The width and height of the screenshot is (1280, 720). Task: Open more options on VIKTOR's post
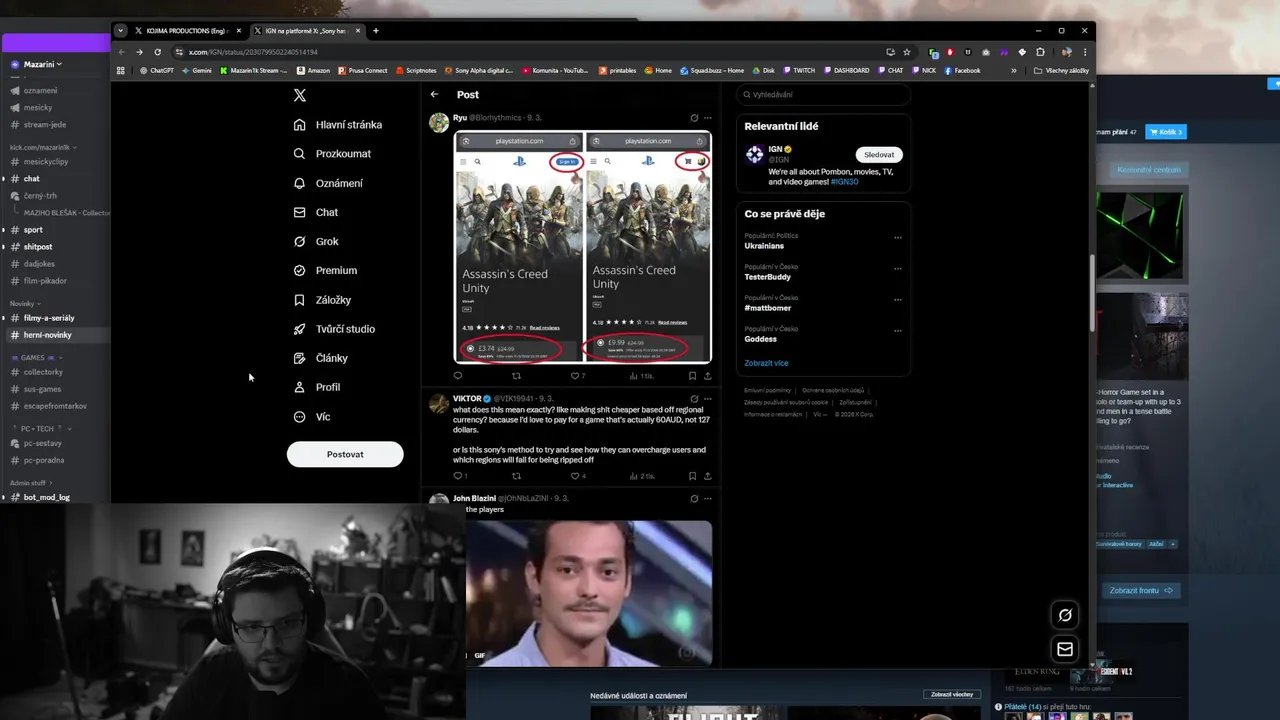tap(708, 399)
